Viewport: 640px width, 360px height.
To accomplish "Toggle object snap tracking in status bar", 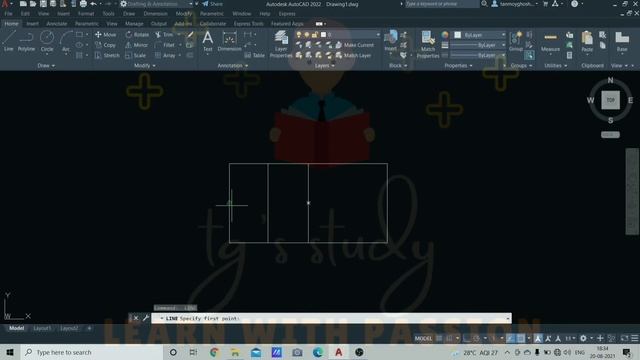I will [511, 338].
